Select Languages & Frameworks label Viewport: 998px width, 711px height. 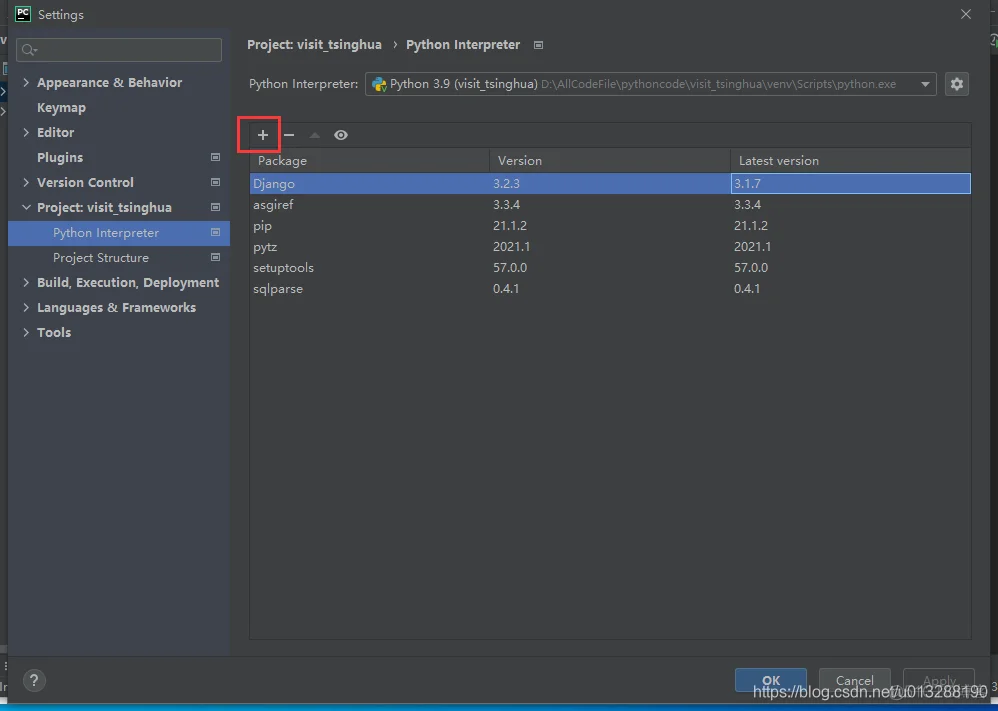point(116,307)
